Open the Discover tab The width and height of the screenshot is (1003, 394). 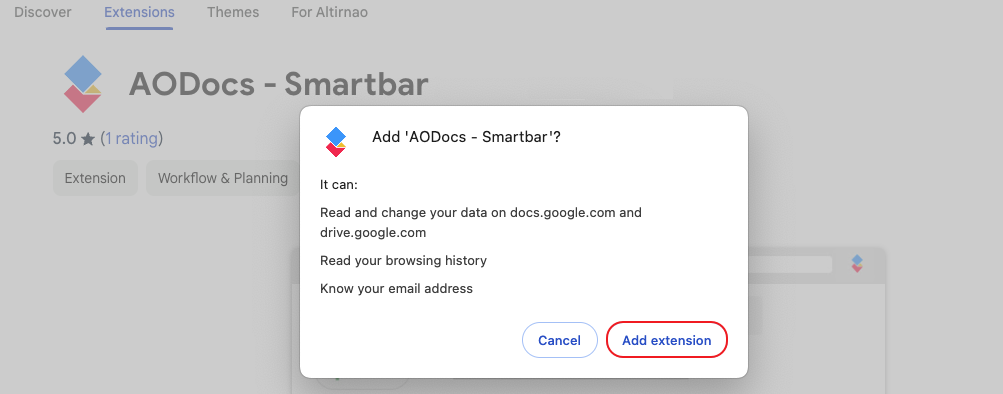coord(43,12)
